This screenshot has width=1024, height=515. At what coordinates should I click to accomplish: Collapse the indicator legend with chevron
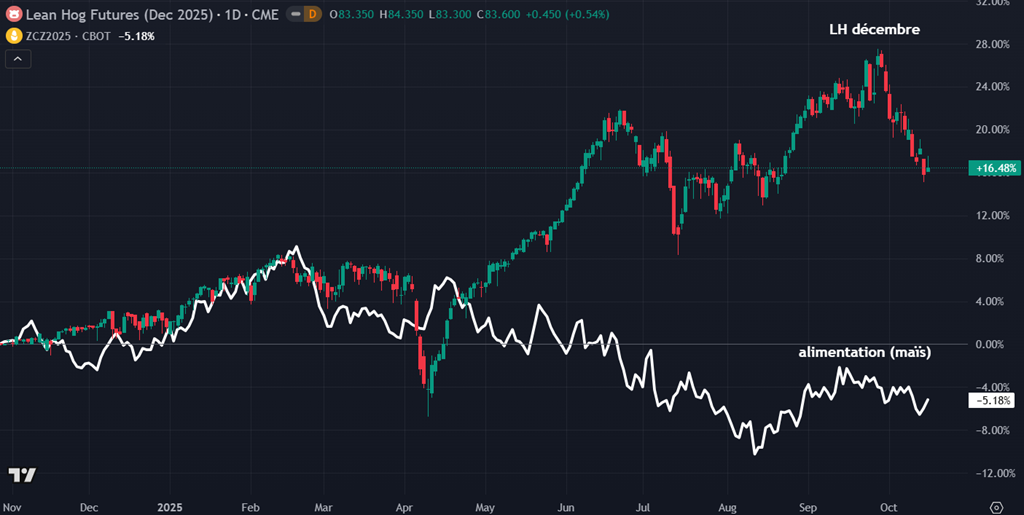[18, 59]
